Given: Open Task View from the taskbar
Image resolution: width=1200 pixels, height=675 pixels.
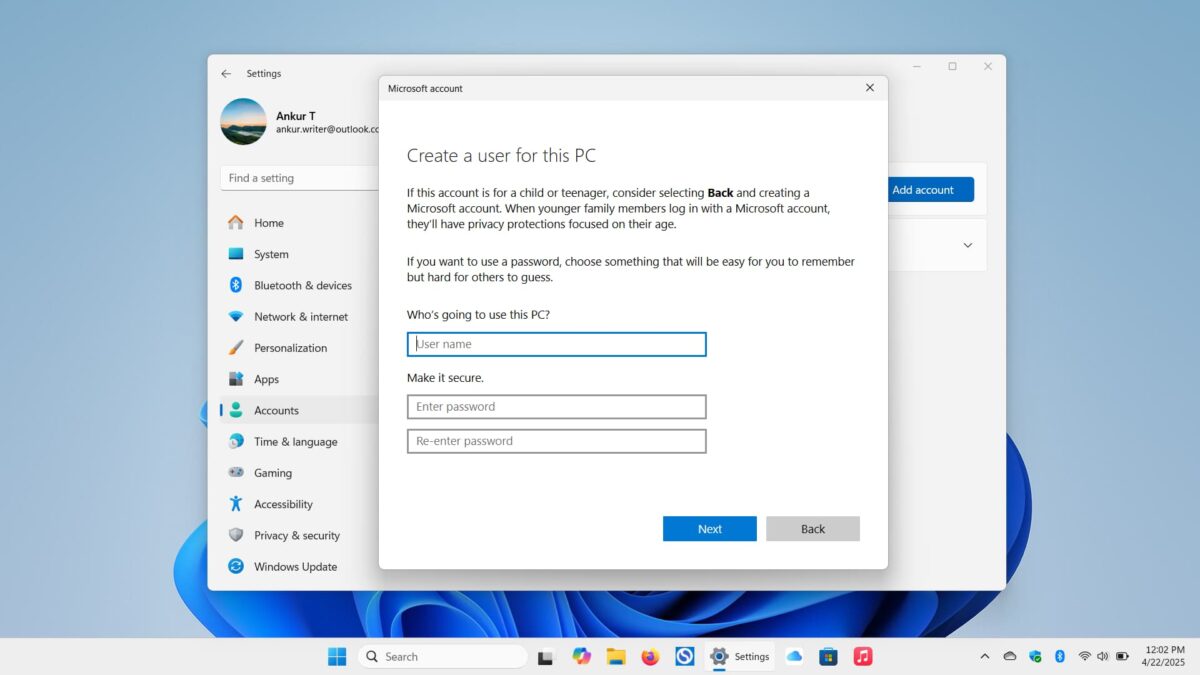Looking at the screenshot, I should tap(546, 657).
